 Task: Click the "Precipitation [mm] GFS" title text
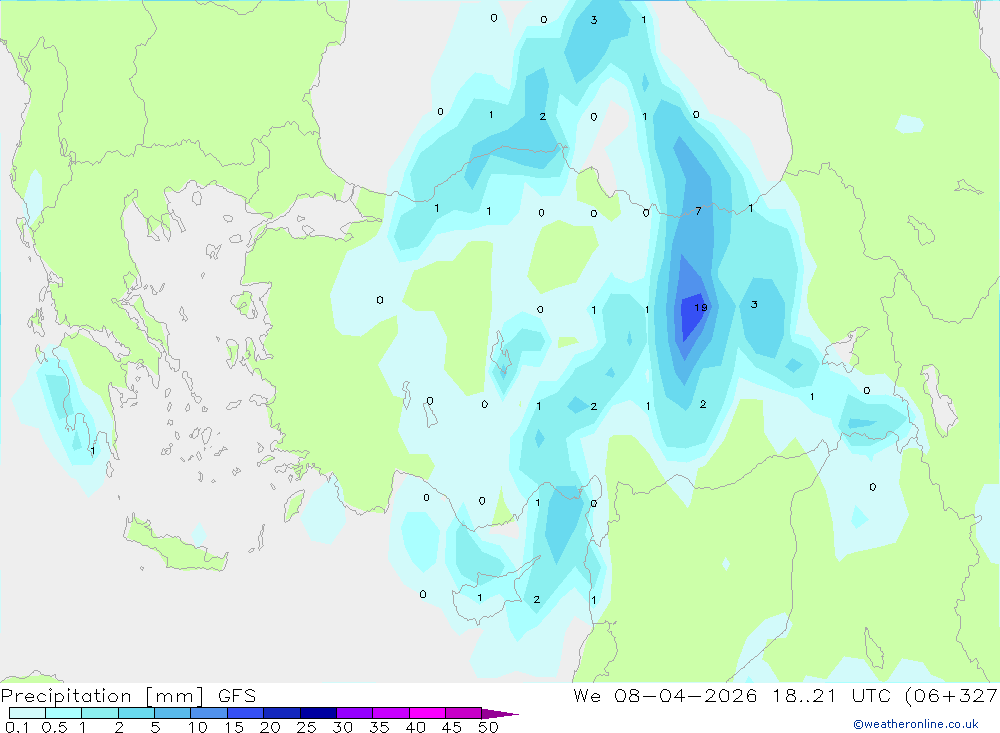128,696
